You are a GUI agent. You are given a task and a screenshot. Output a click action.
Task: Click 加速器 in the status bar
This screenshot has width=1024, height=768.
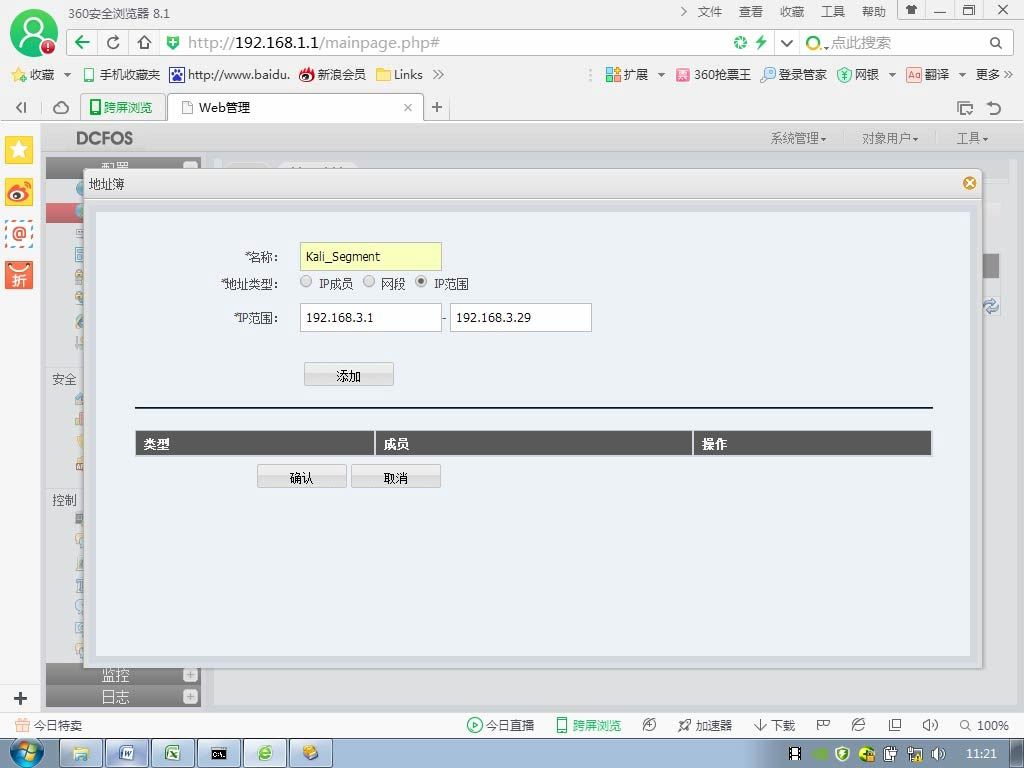(x=705, y=726)
